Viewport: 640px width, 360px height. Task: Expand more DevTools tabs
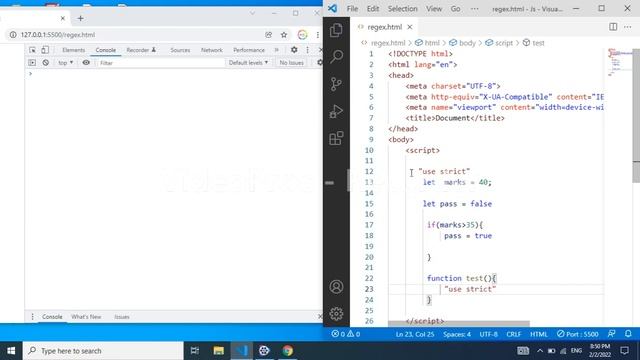276,50
